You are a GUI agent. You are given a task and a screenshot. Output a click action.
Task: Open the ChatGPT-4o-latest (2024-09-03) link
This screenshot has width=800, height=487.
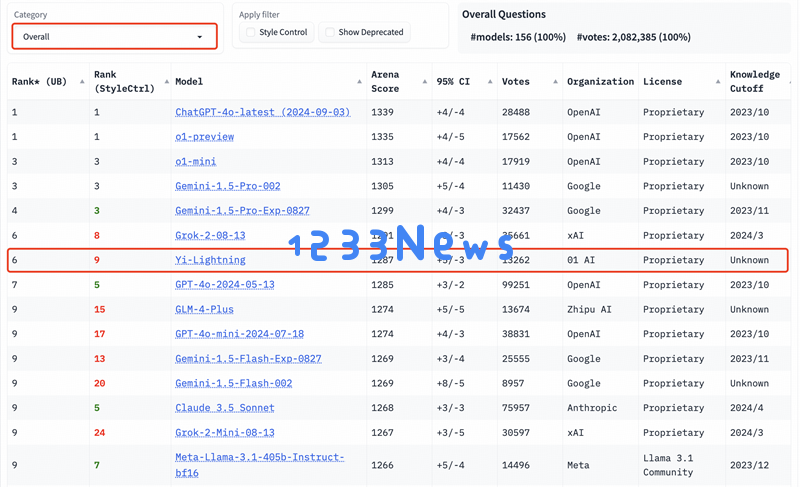pyautogui.click(x=262, y=112)
